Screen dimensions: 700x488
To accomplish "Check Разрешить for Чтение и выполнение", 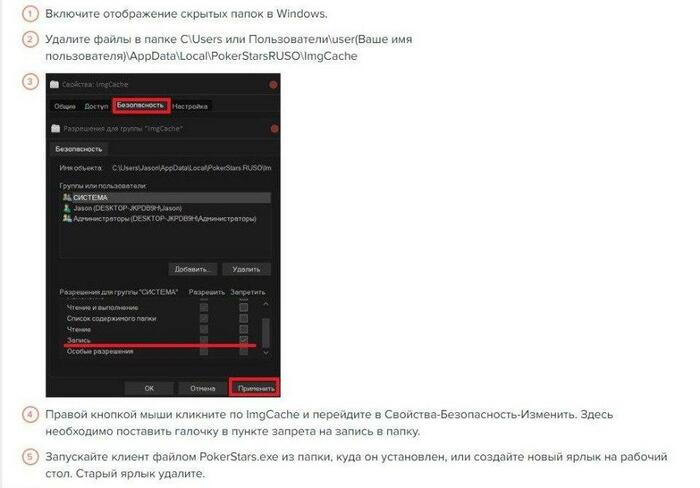I will pos(204,308).
